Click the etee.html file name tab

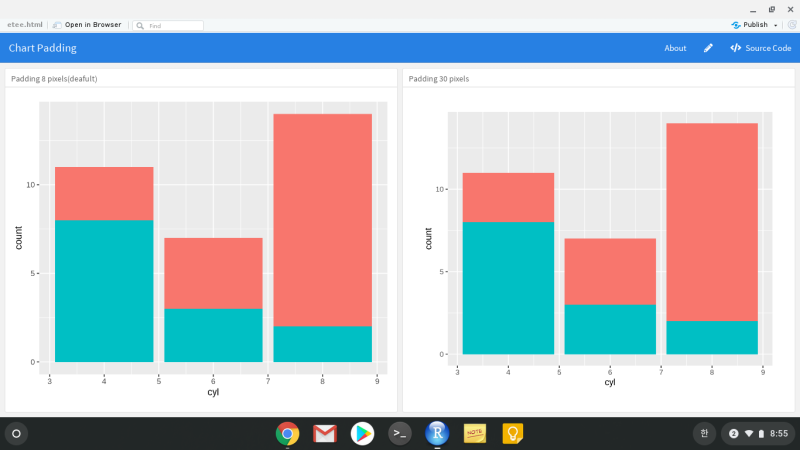point(24,24)
